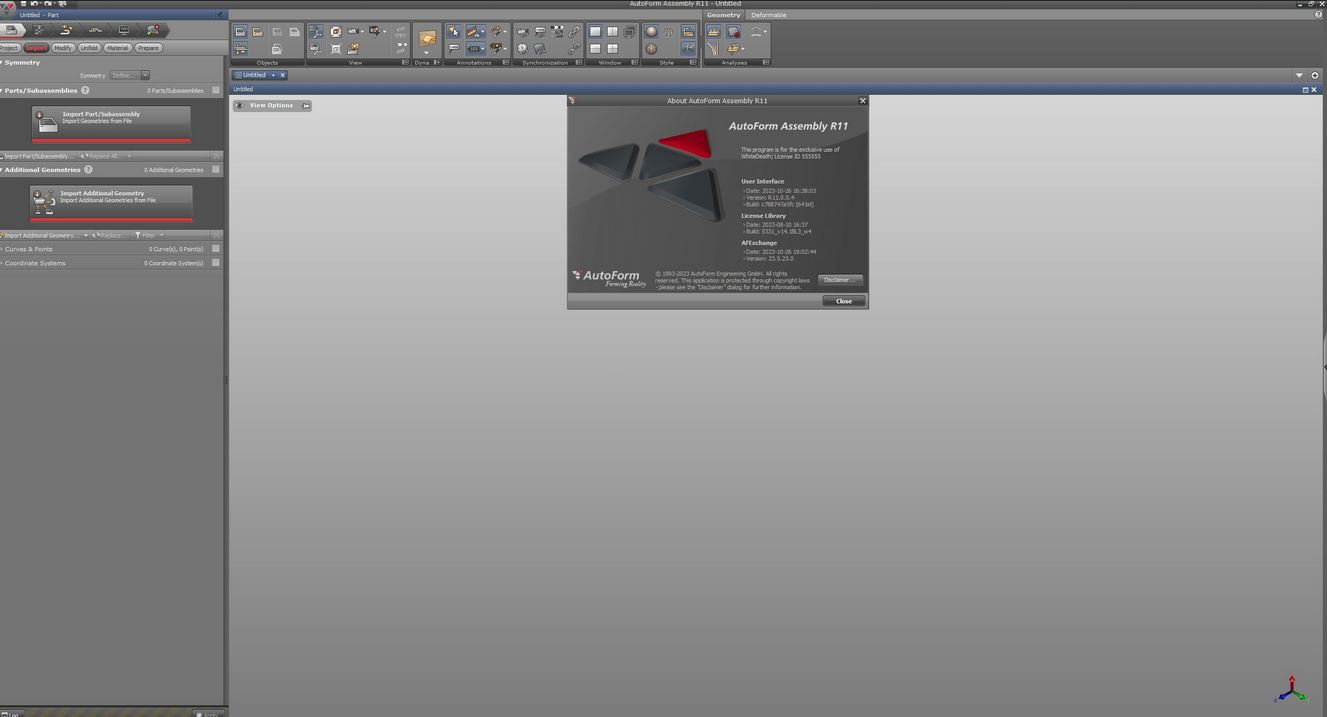Click the Log button at bottom left
The height and width of the screenshot is (717, 1327).
12,713
